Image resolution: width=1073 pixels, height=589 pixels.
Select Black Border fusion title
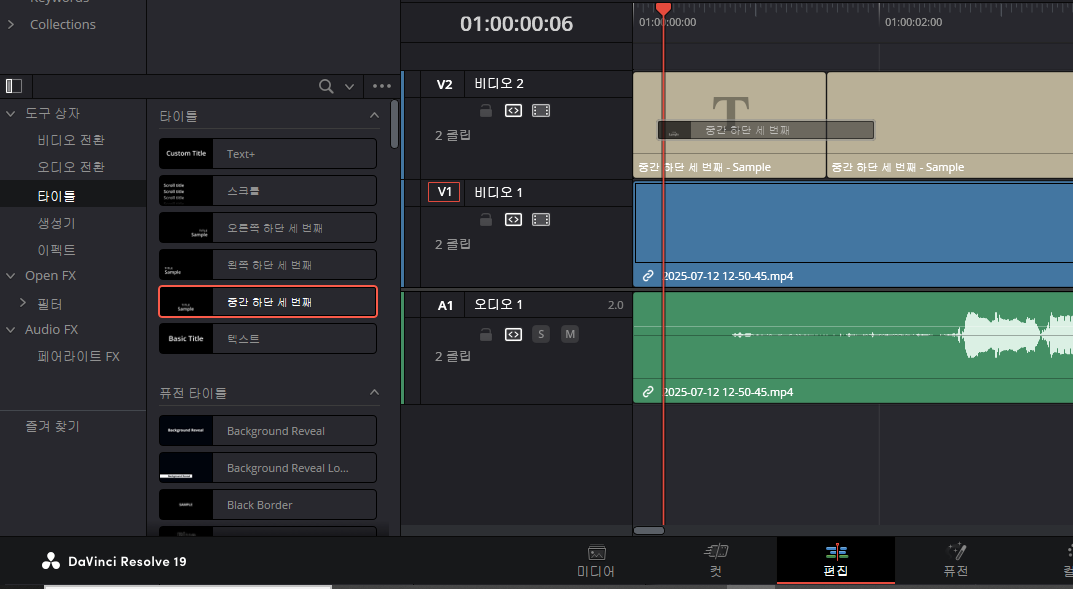coord(268,505)
